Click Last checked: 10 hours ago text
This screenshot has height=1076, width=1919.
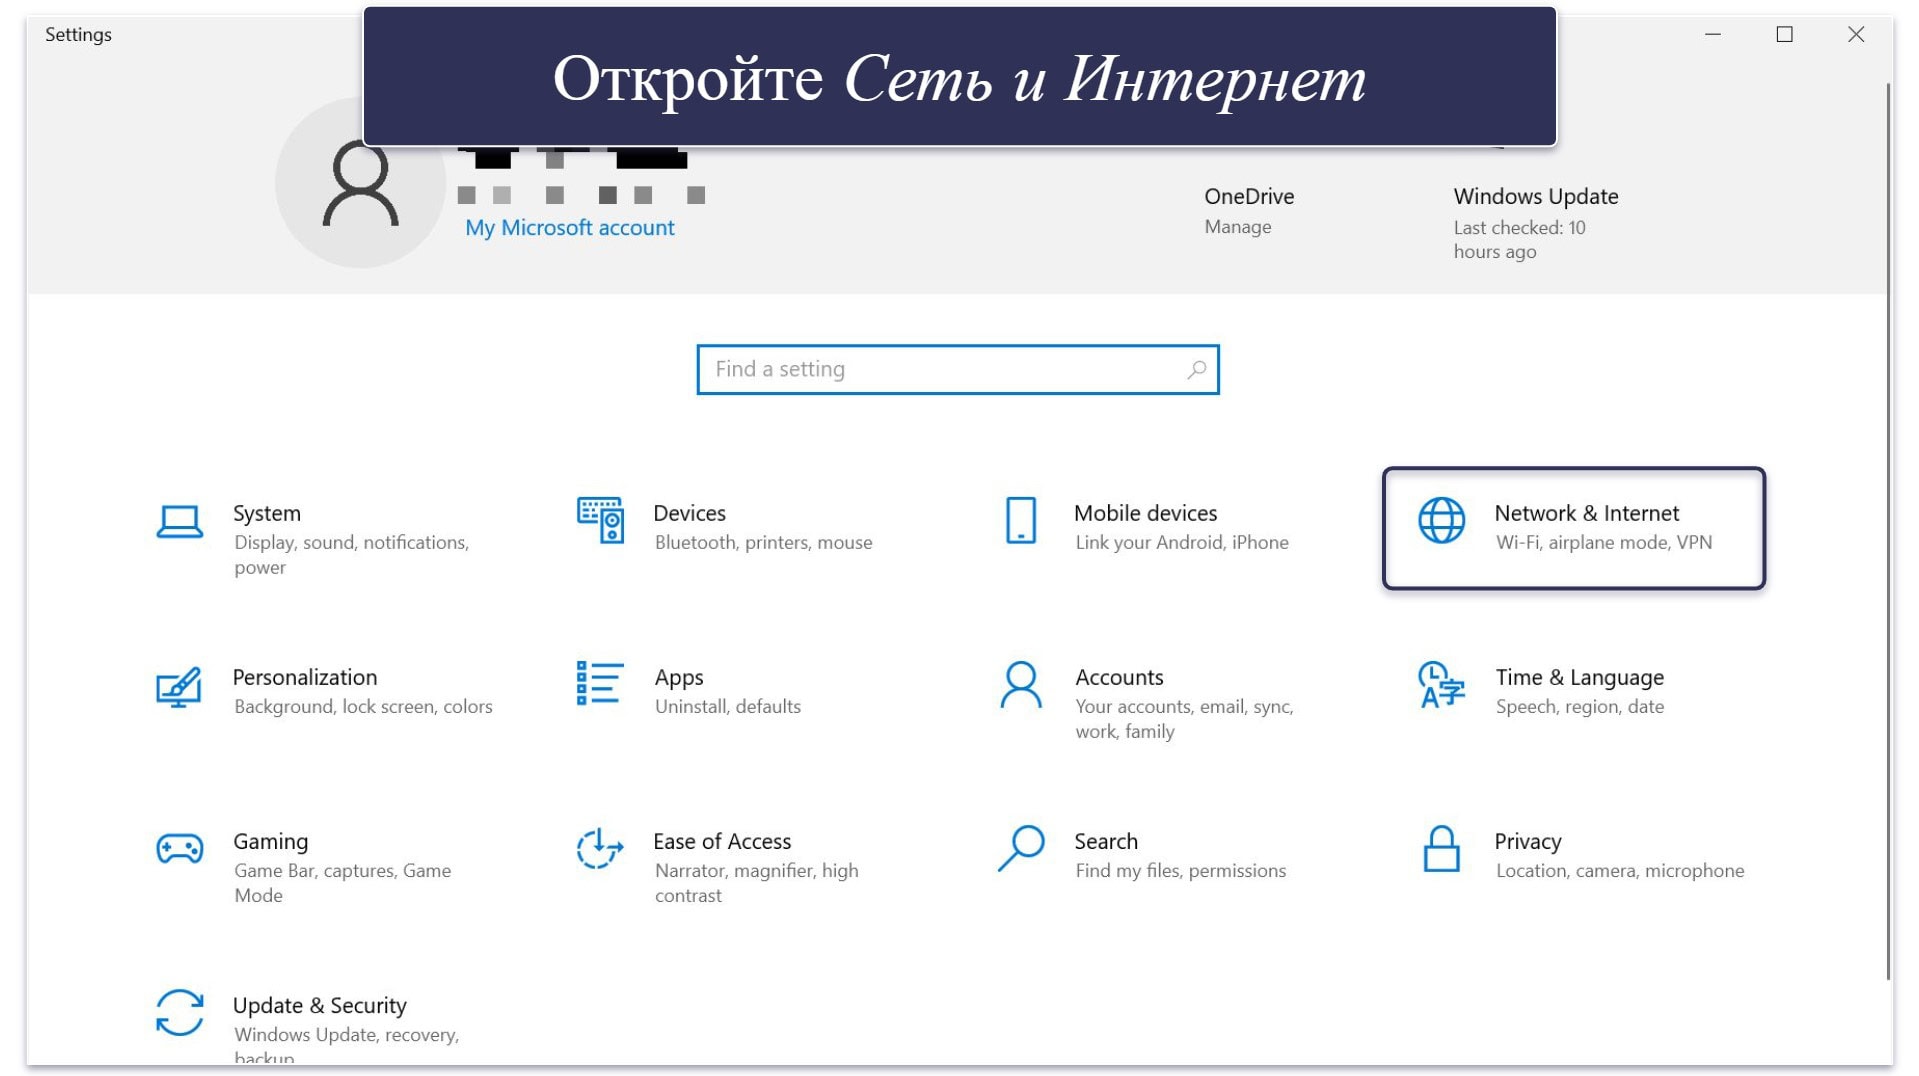click(1519, 240)
